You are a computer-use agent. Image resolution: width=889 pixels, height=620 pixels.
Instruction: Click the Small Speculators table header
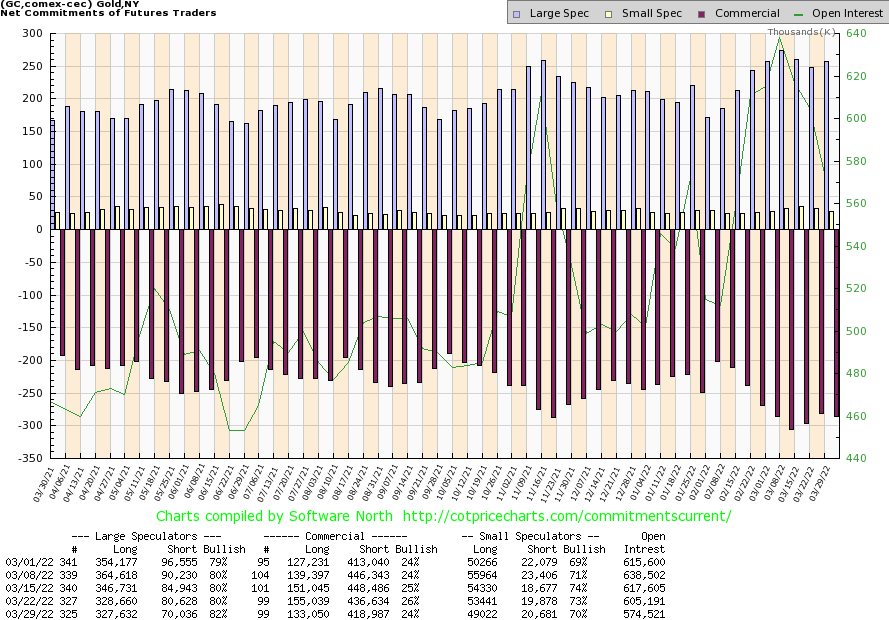click(530, 535)
